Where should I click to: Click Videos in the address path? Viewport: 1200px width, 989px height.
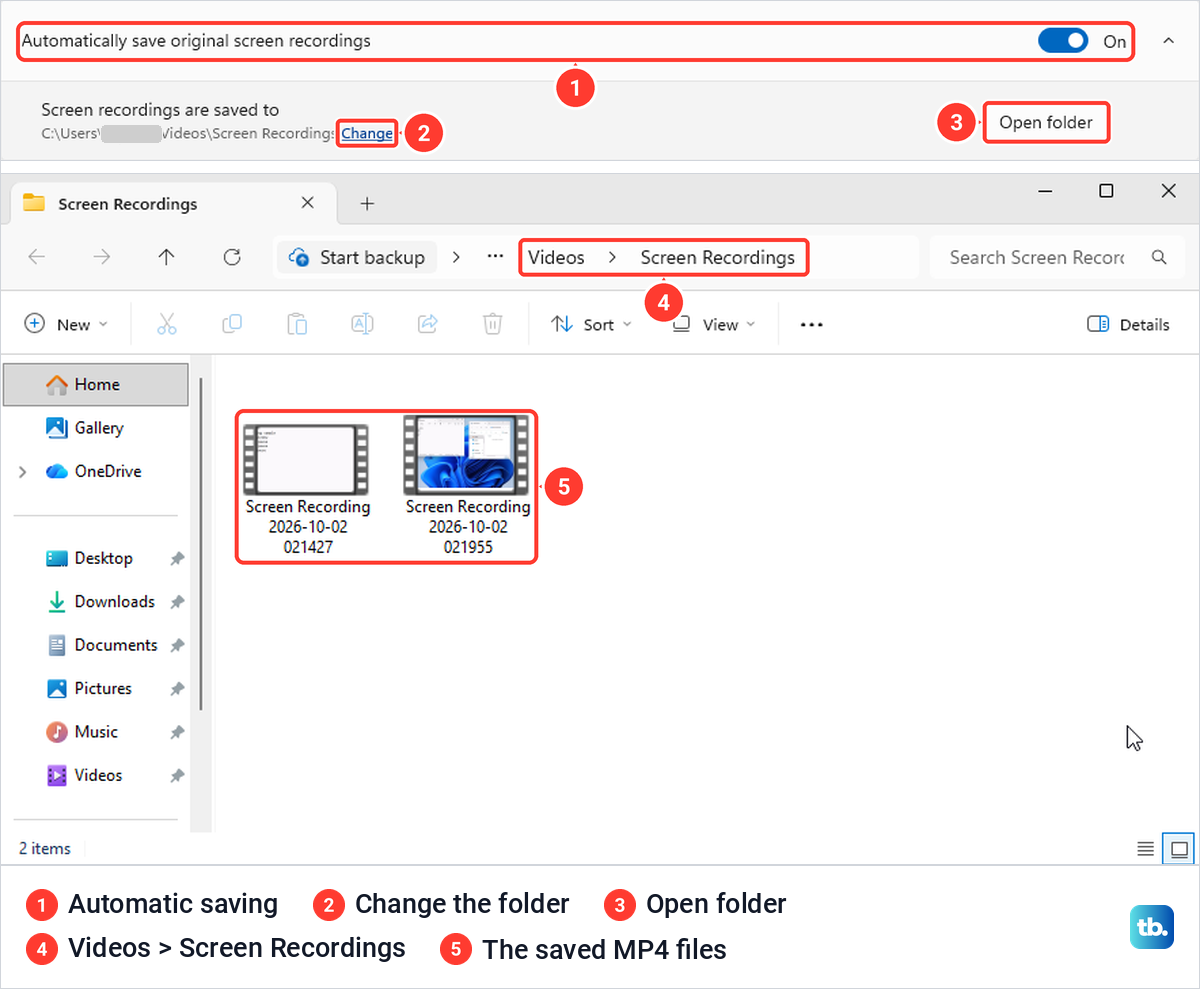point(556,257)
